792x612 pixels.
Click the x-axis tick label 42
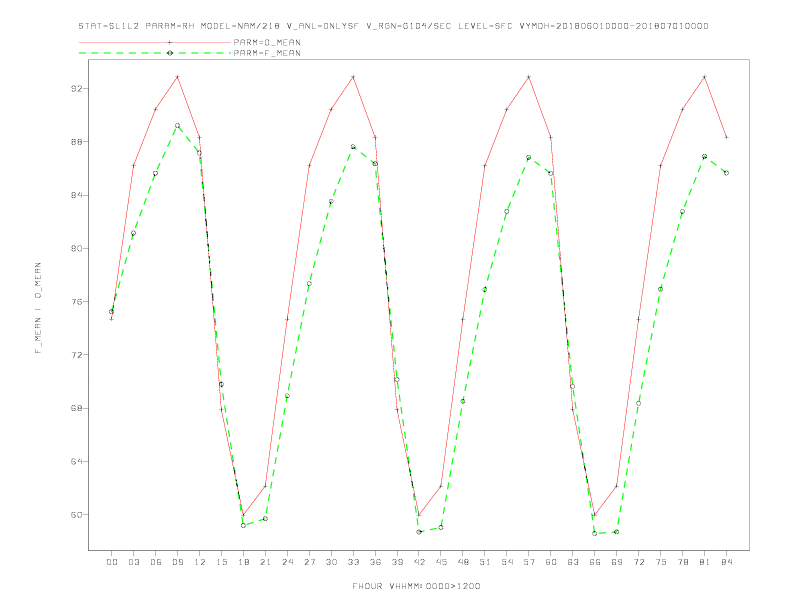[x=419, y=562]
